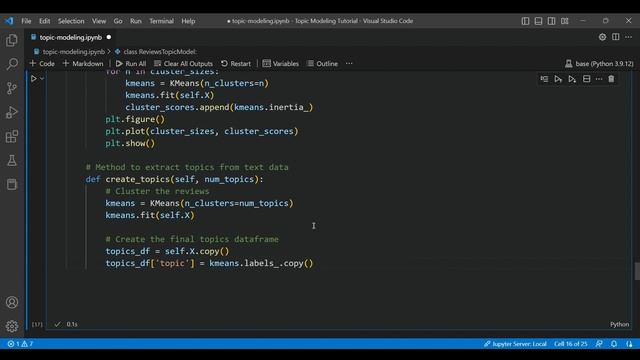Viewport: 640px width, 360px height.
Task: Click Run All in notebook toolbar
Action: pyautogui.click(x=131, y=64)
